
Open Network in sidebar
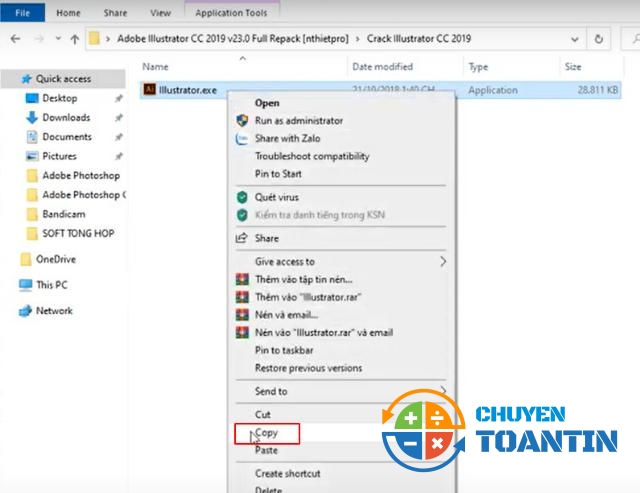click(54, 311)
